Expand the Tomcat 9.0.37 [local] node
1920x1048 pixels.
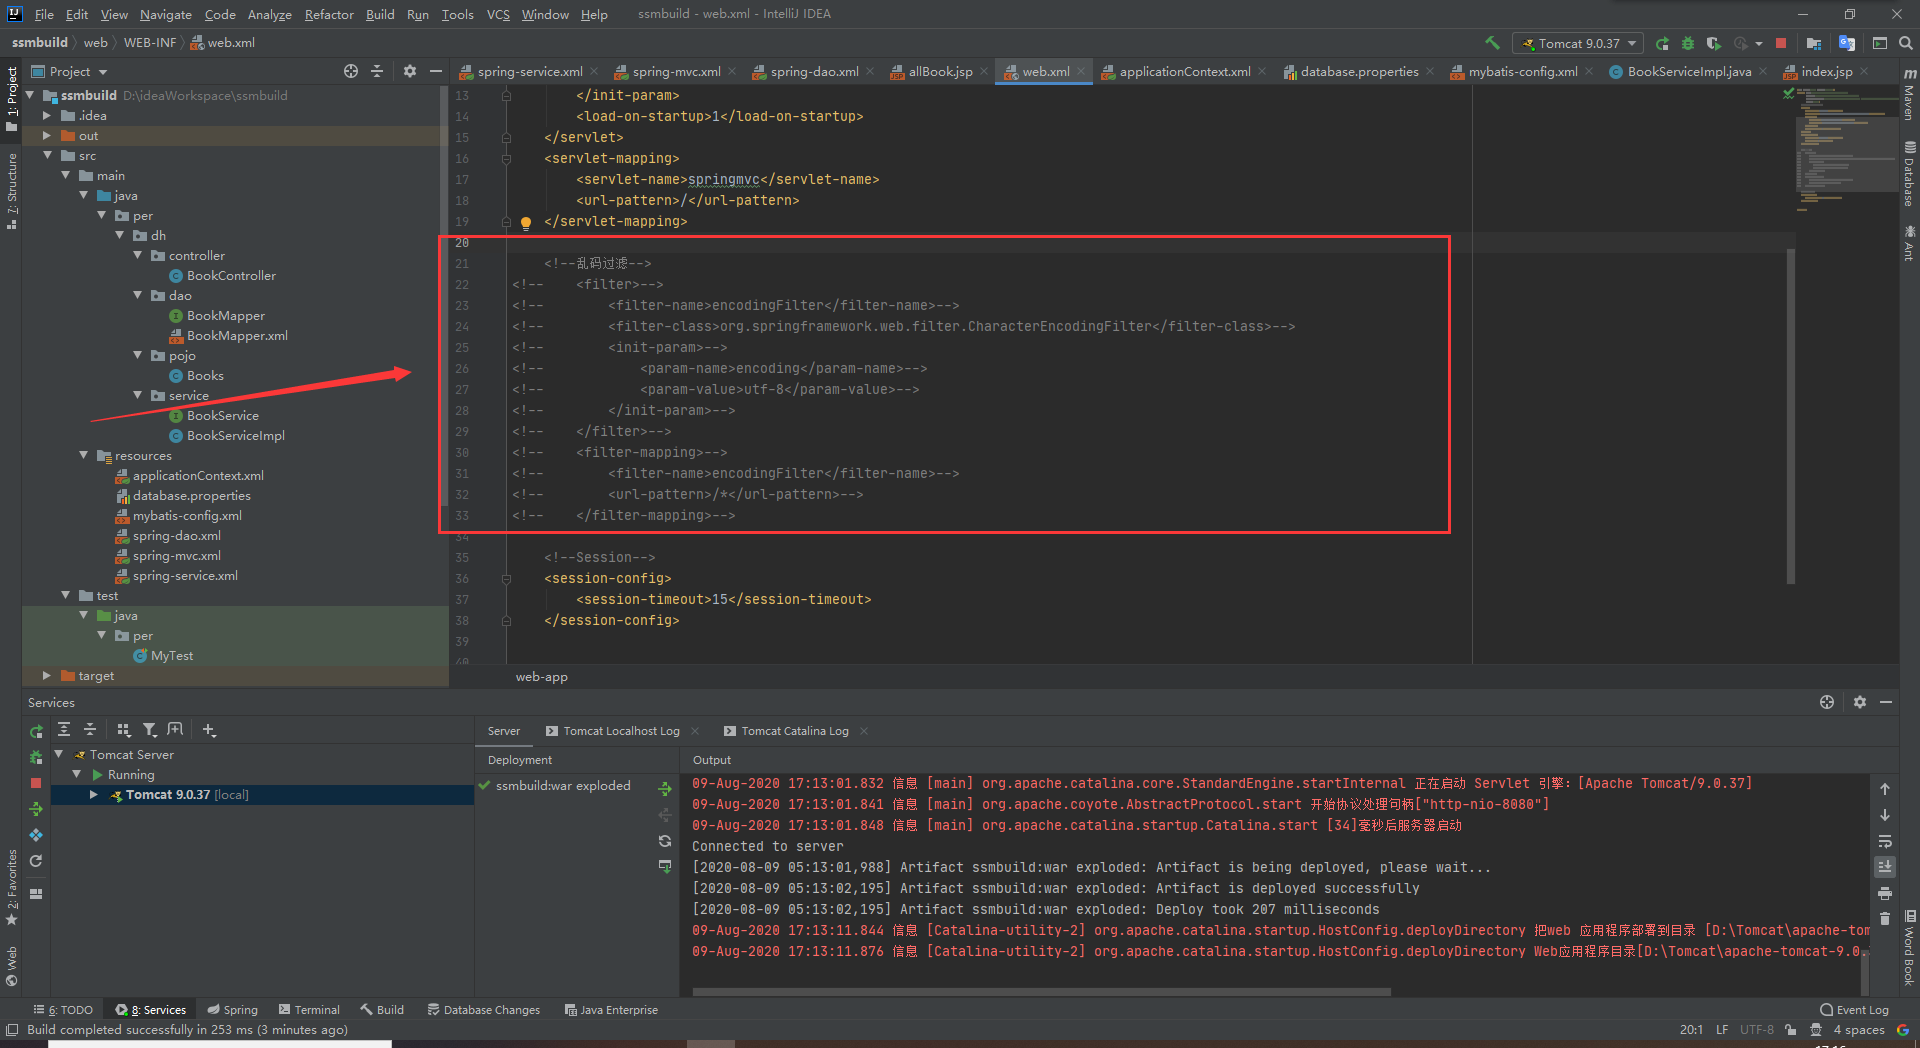point(93,794)
